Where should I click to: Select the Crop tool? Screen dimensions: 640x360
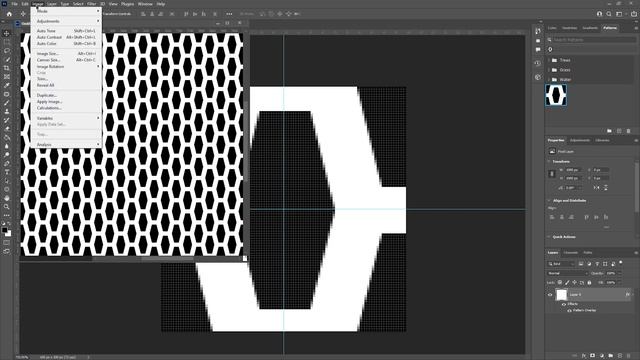pos(7,68)
